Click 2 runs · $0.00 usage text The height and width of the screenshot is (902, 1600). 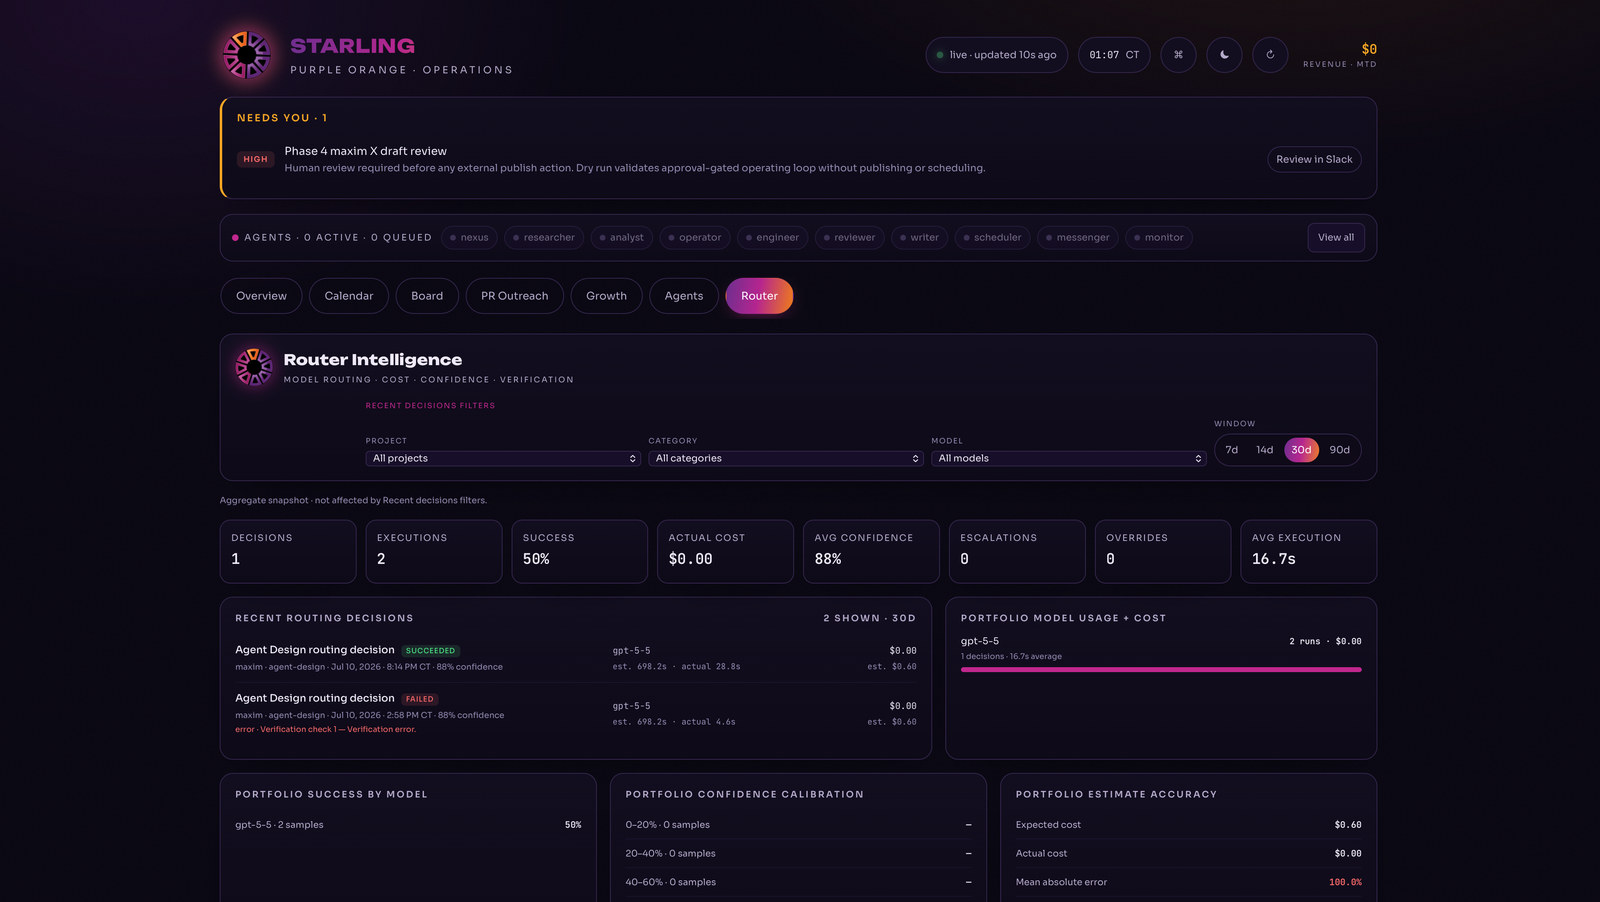coord(1325,641)
